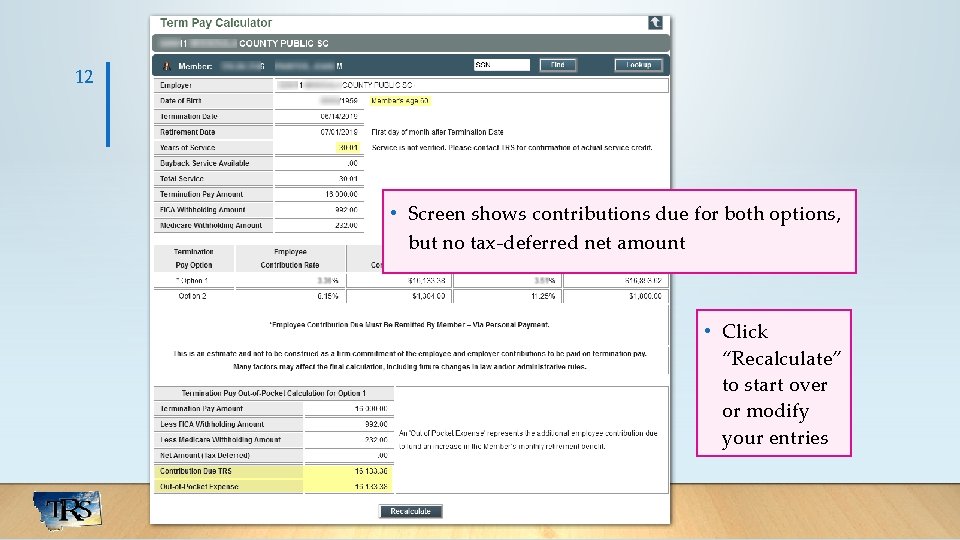
Task: Click the highlighted Years of Service value
Action: (x=348, y=148)
